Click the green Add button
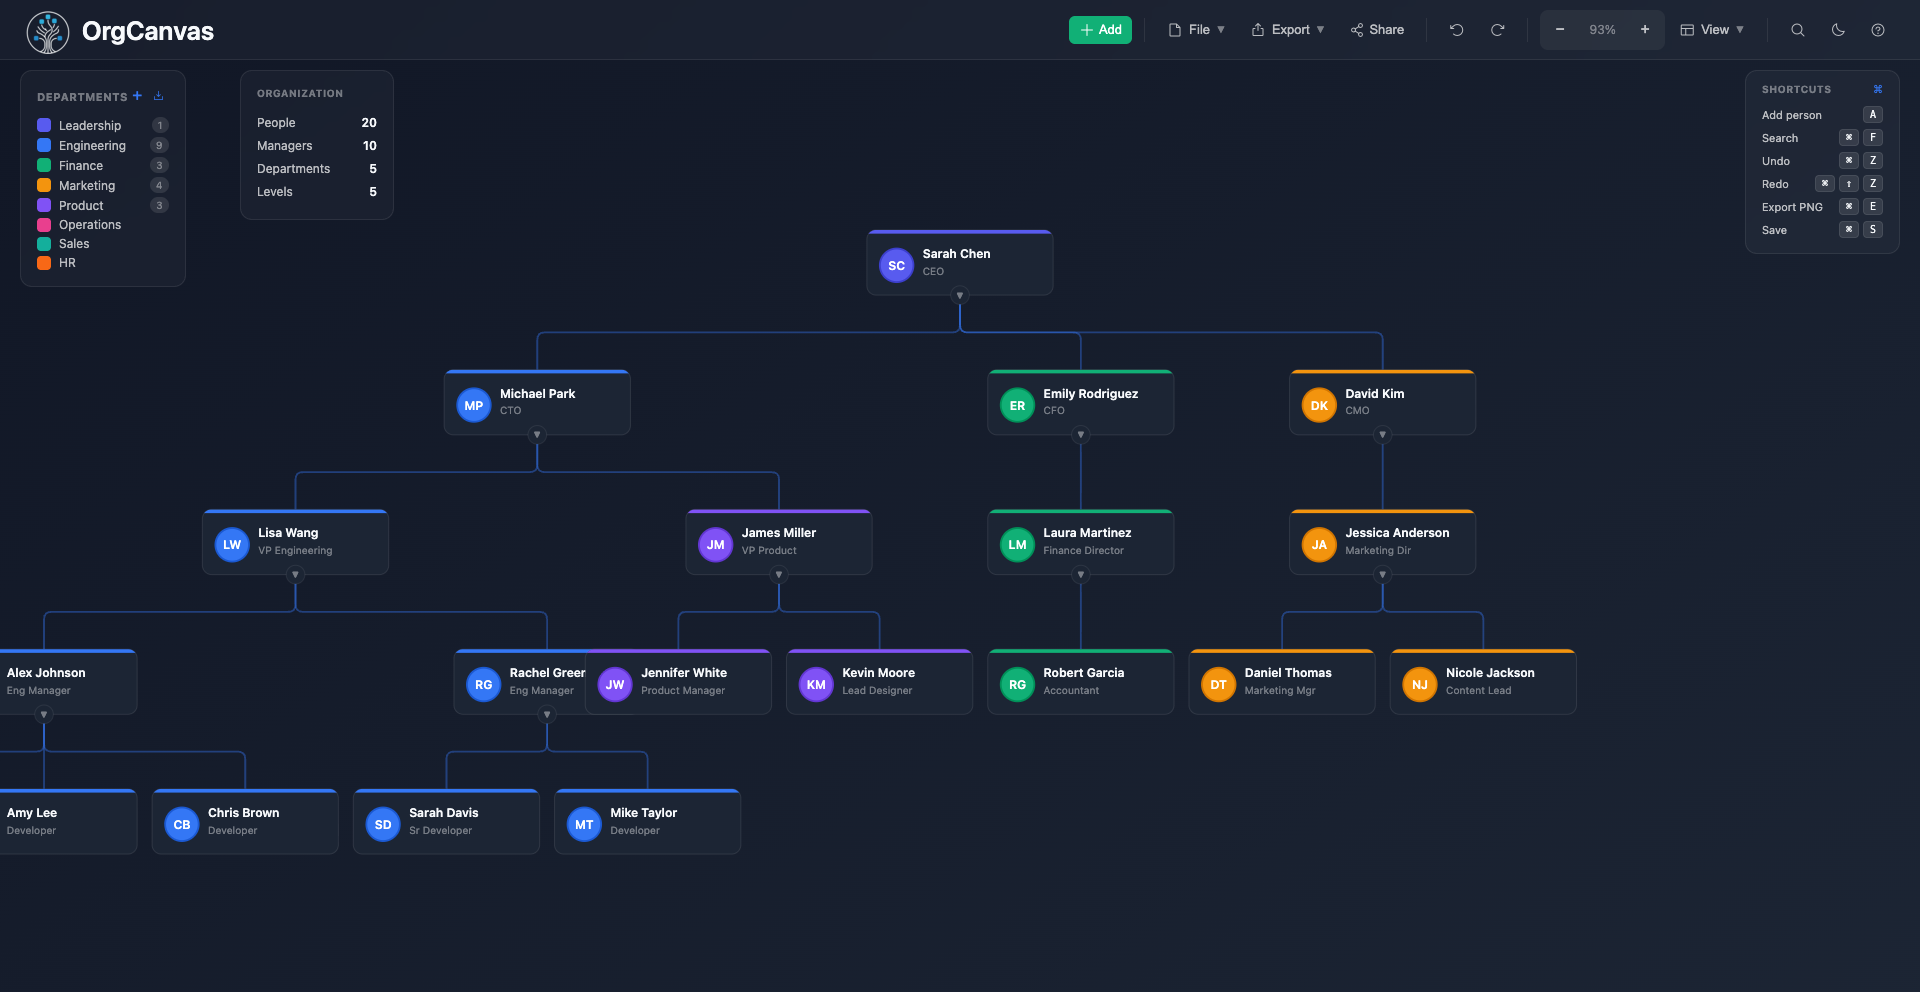 coord(1099,30)
